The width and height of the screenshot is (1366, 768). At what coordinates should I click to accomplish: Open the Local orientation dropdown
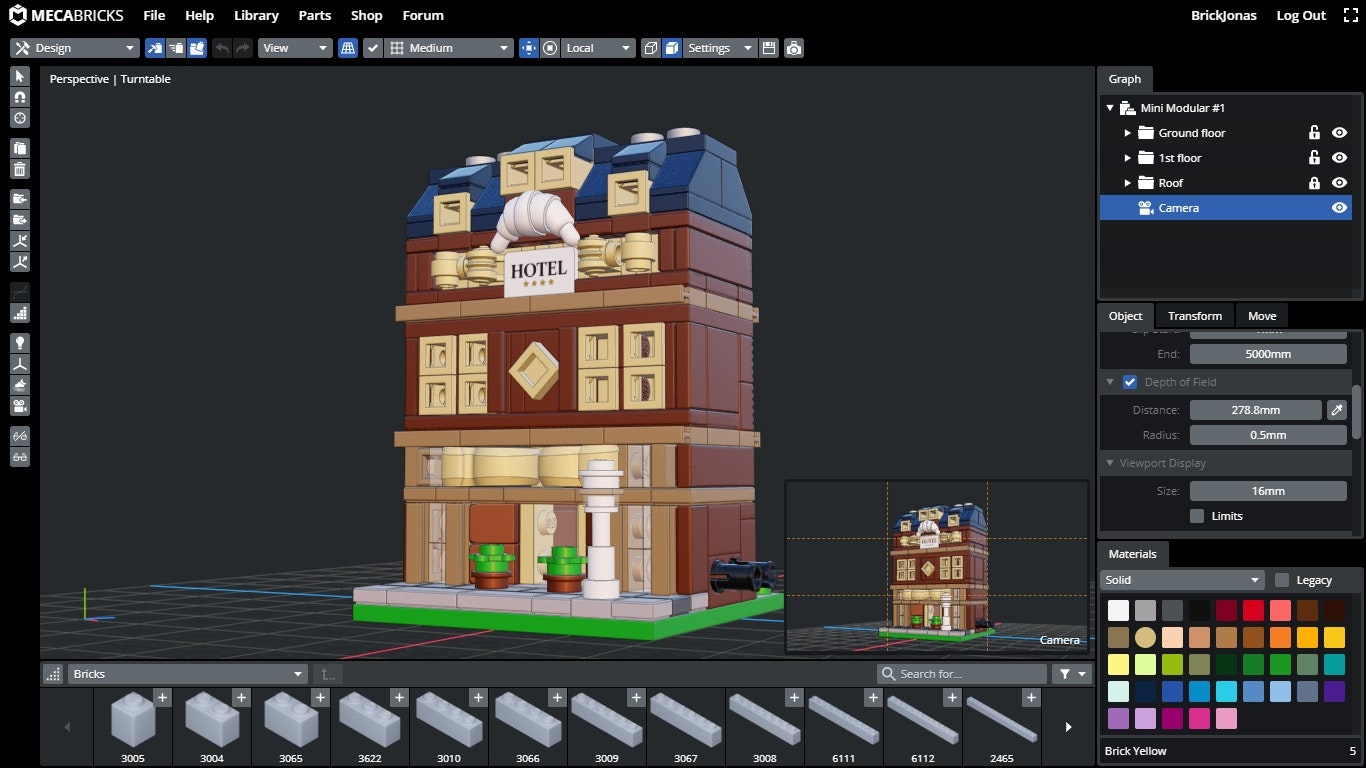click(x=598, y=48)
